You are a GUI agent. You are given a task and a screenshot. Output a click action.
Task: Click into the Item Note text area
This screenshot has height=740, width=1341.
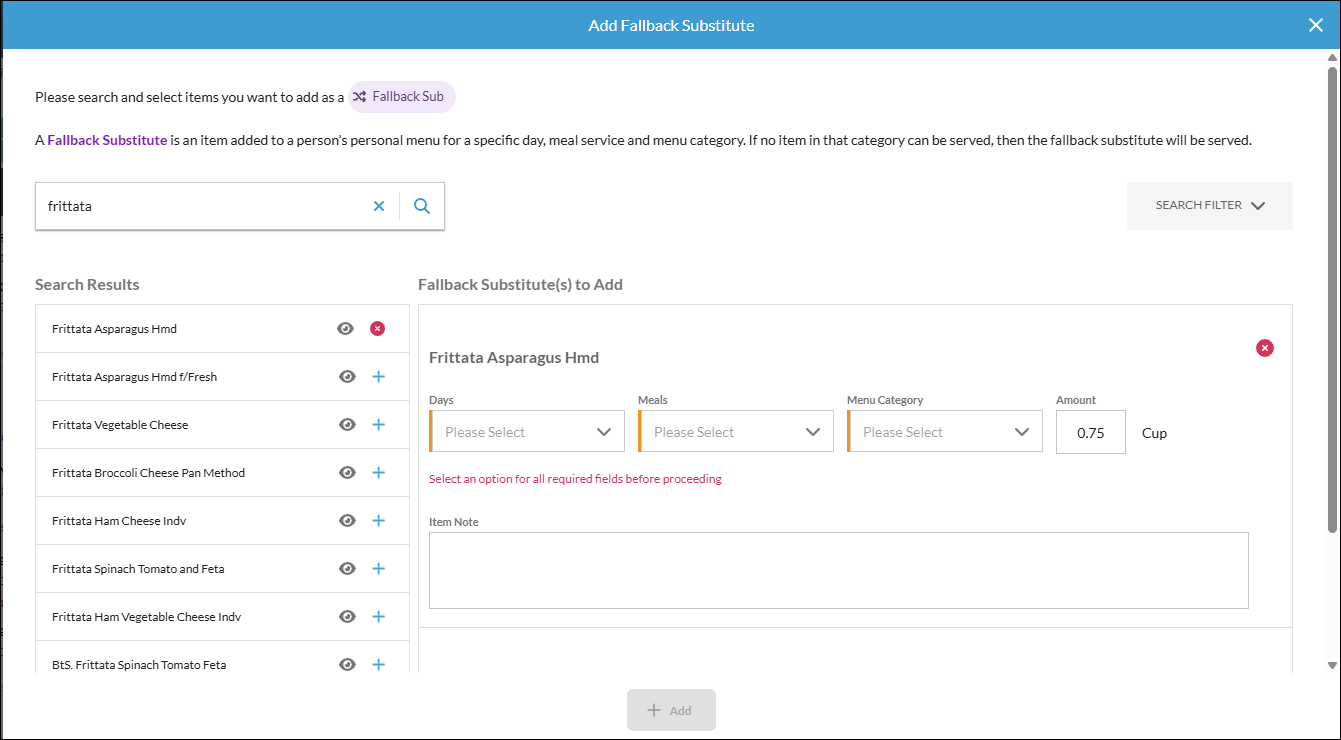839,570
